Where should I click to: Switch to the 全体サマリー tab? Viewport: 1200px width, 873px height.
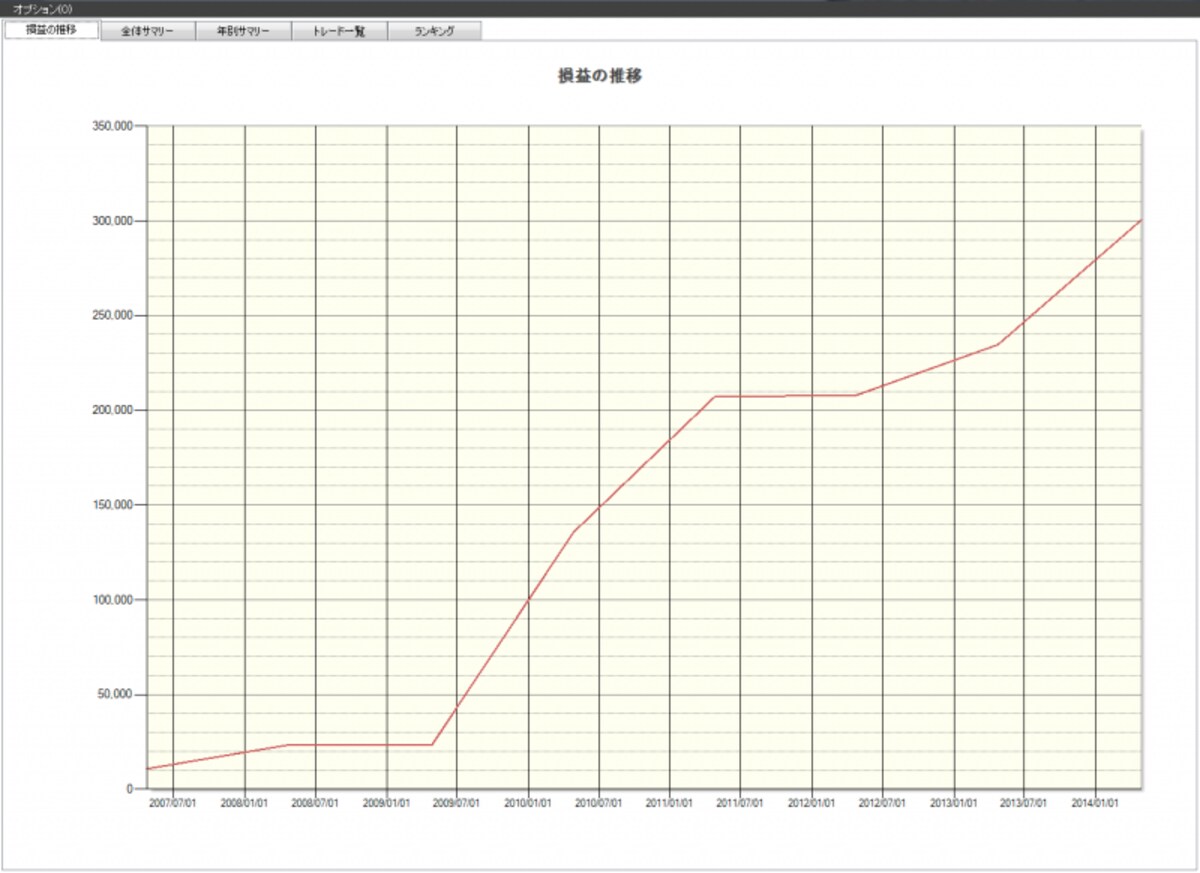click(x=147, y=31)
